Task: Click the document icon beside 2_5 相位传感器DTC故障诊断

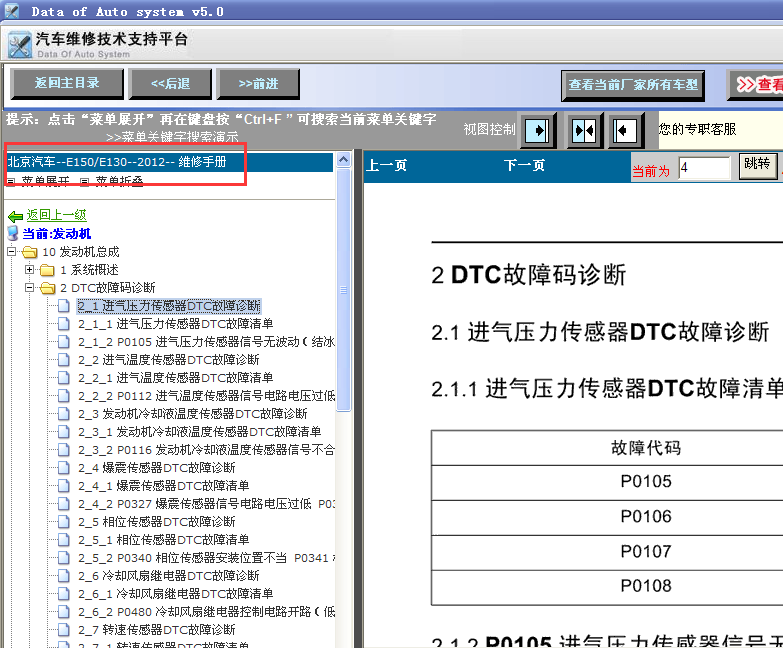Action: click(63, 521)
